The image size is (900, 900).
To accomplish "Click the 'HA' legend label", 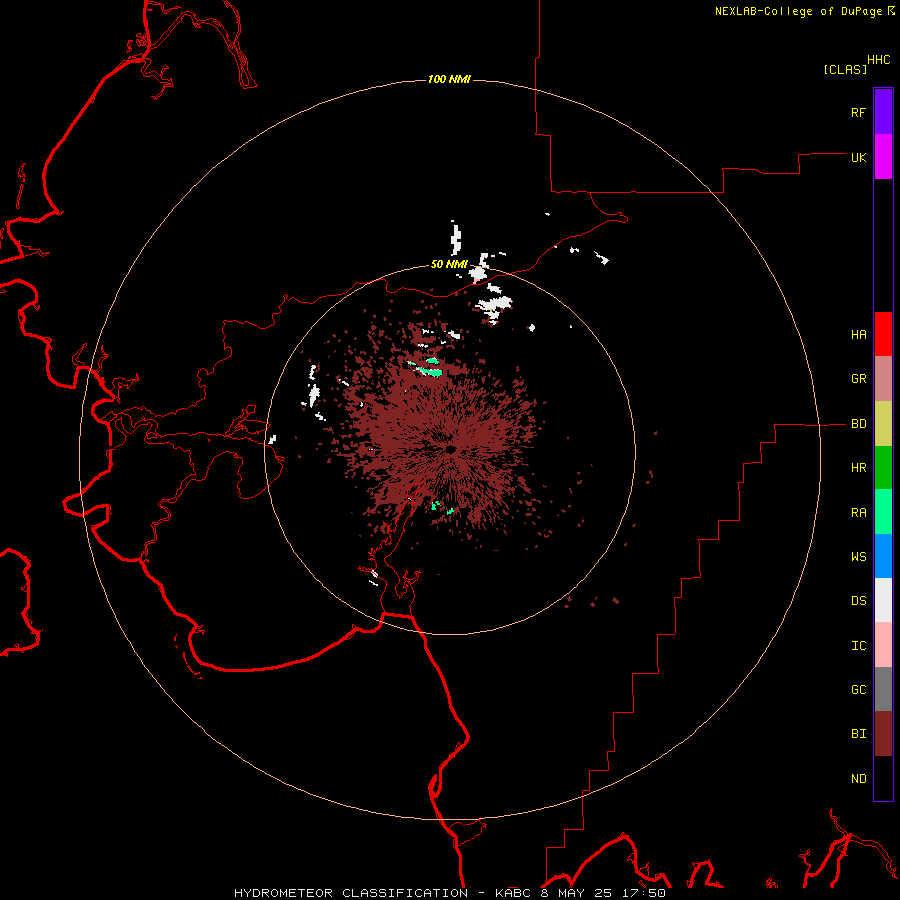I will click(858, 335).
